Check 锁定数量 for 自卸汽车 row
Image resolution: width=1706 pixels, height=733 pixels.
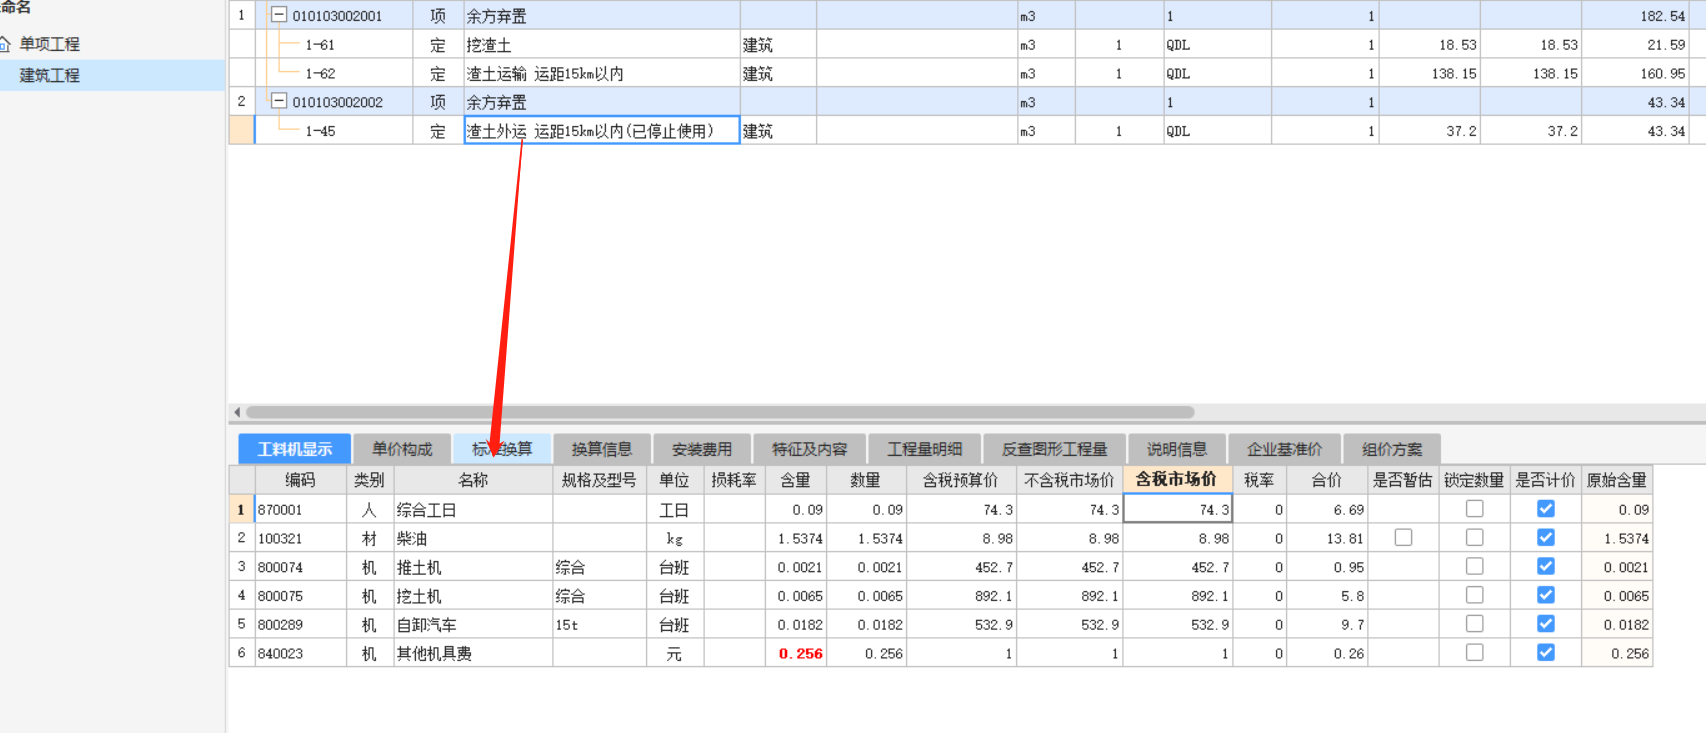[1474, 623]
